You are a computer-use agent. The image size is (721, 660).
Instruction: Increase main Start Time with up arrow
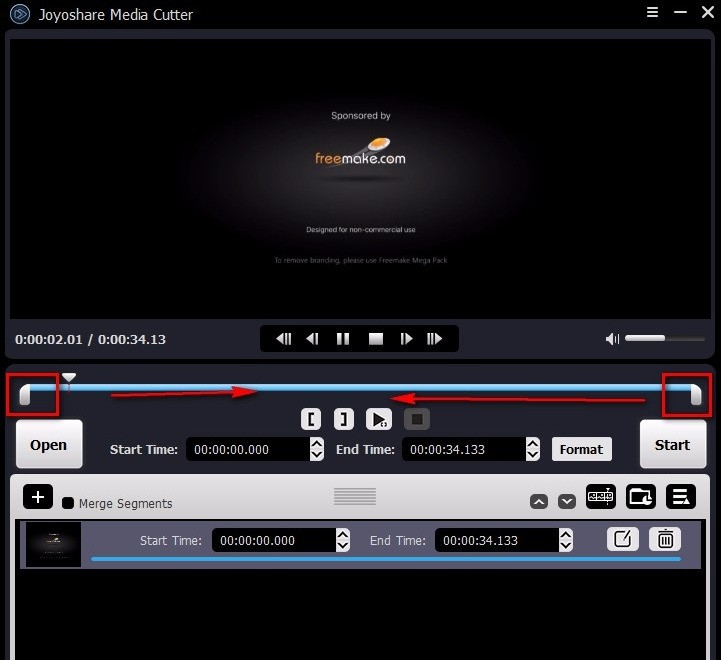click(x=317, y=443)
